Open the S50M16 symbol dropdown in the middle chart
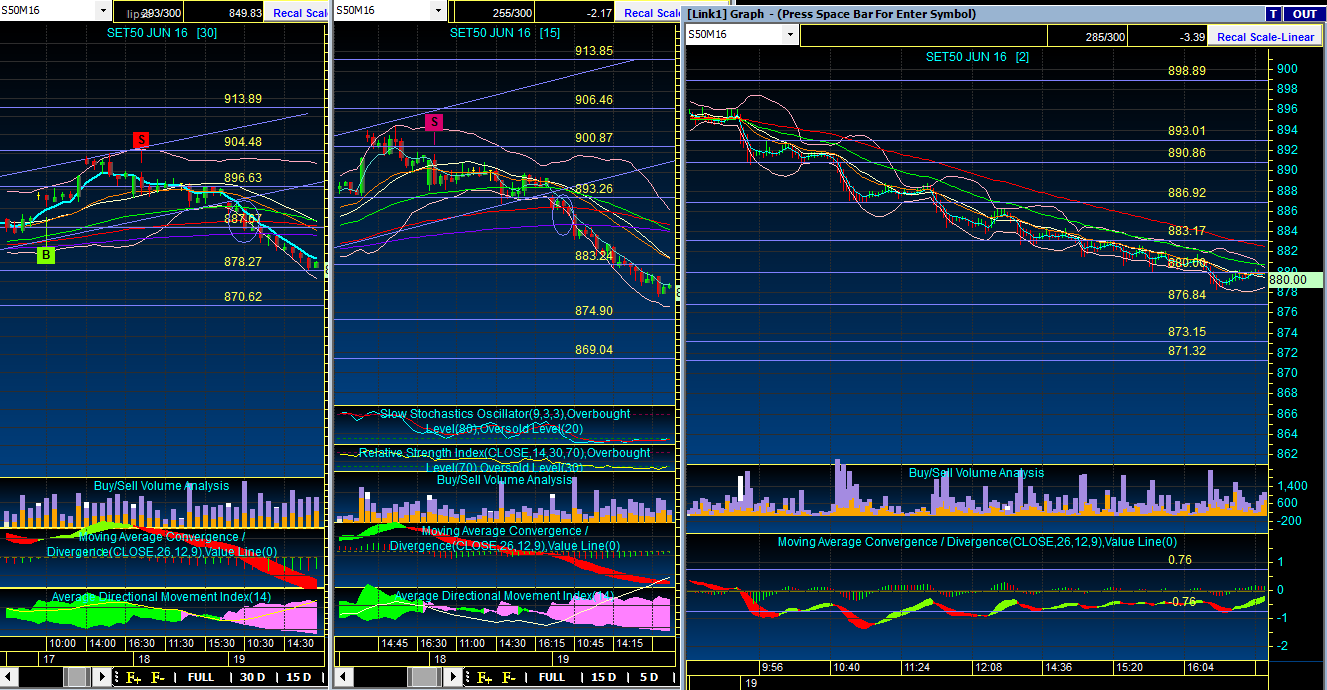 pyautogui.click(x=436, y=11)
